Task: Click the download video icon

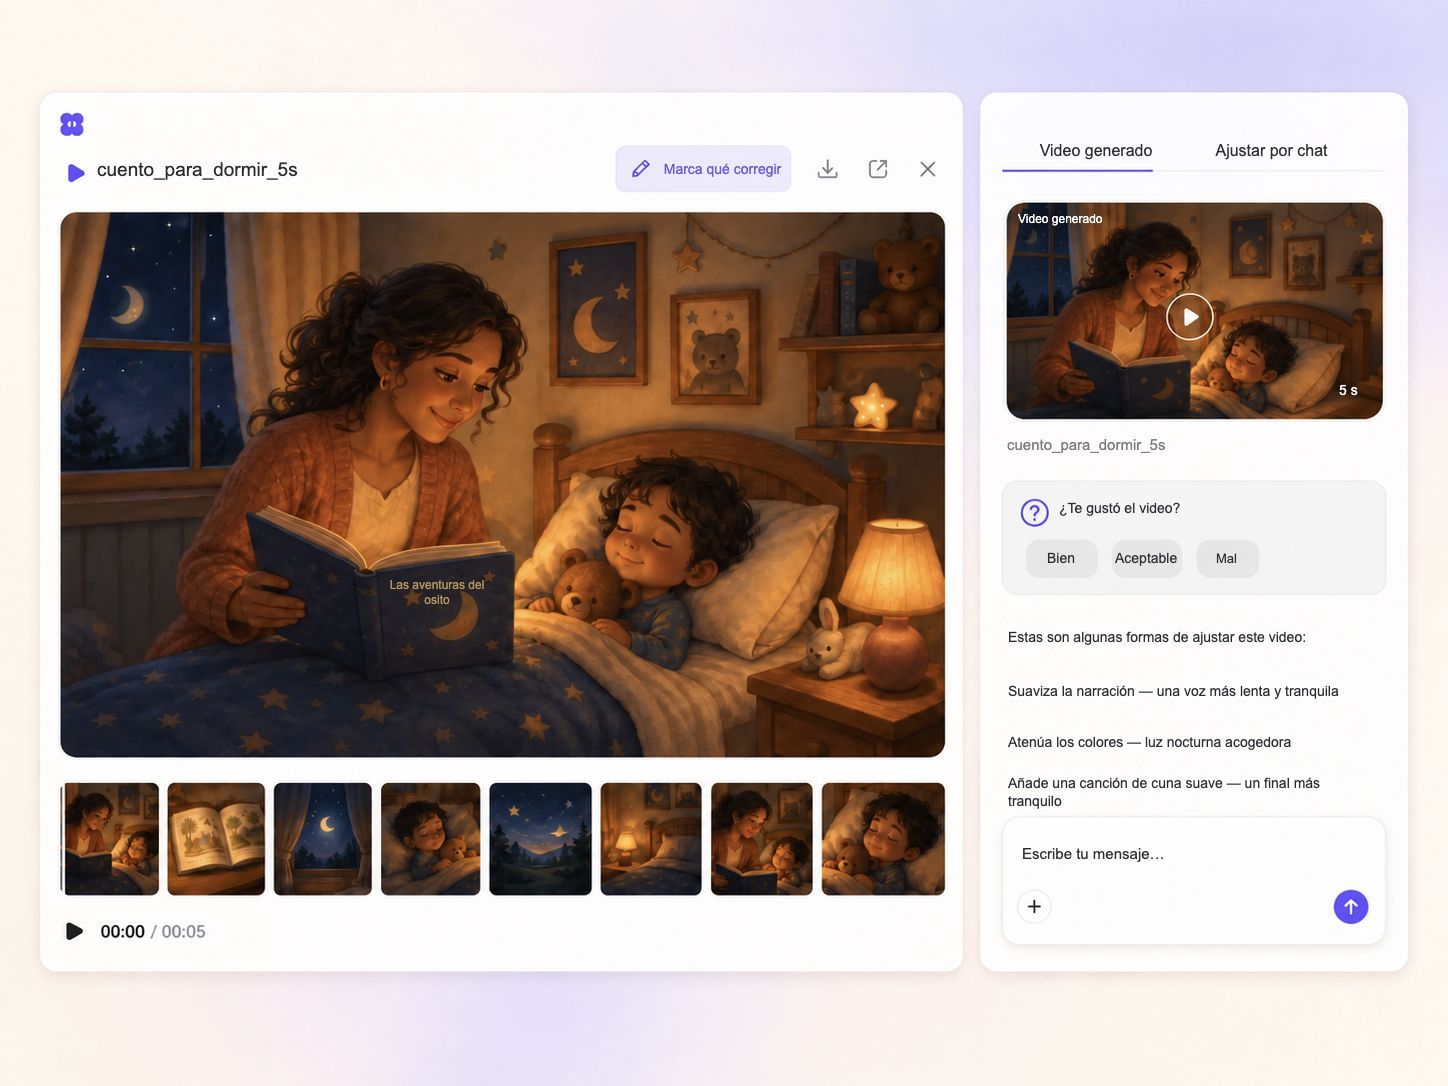Action: click(828, 169)
